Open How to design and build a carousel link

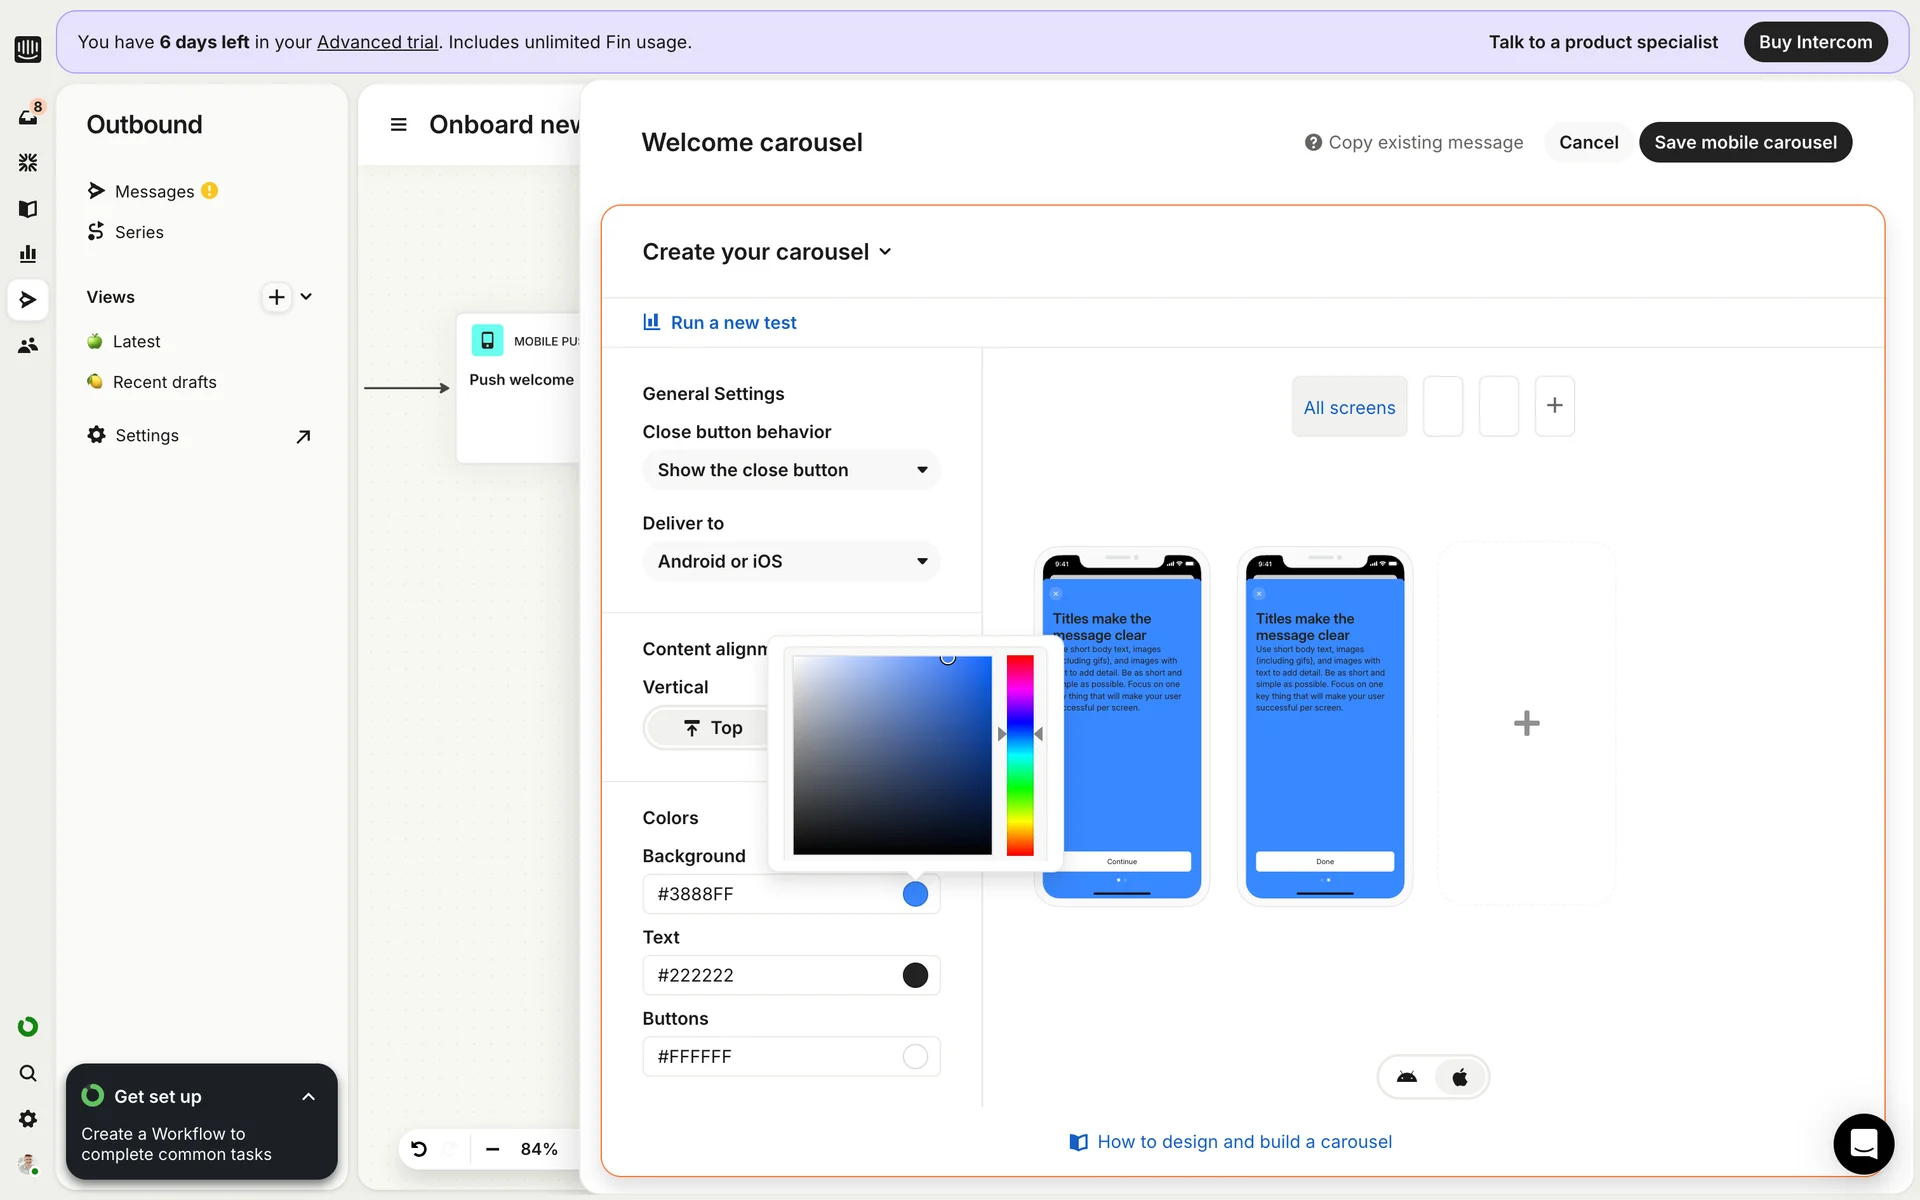click(x=1244, y=1142)
